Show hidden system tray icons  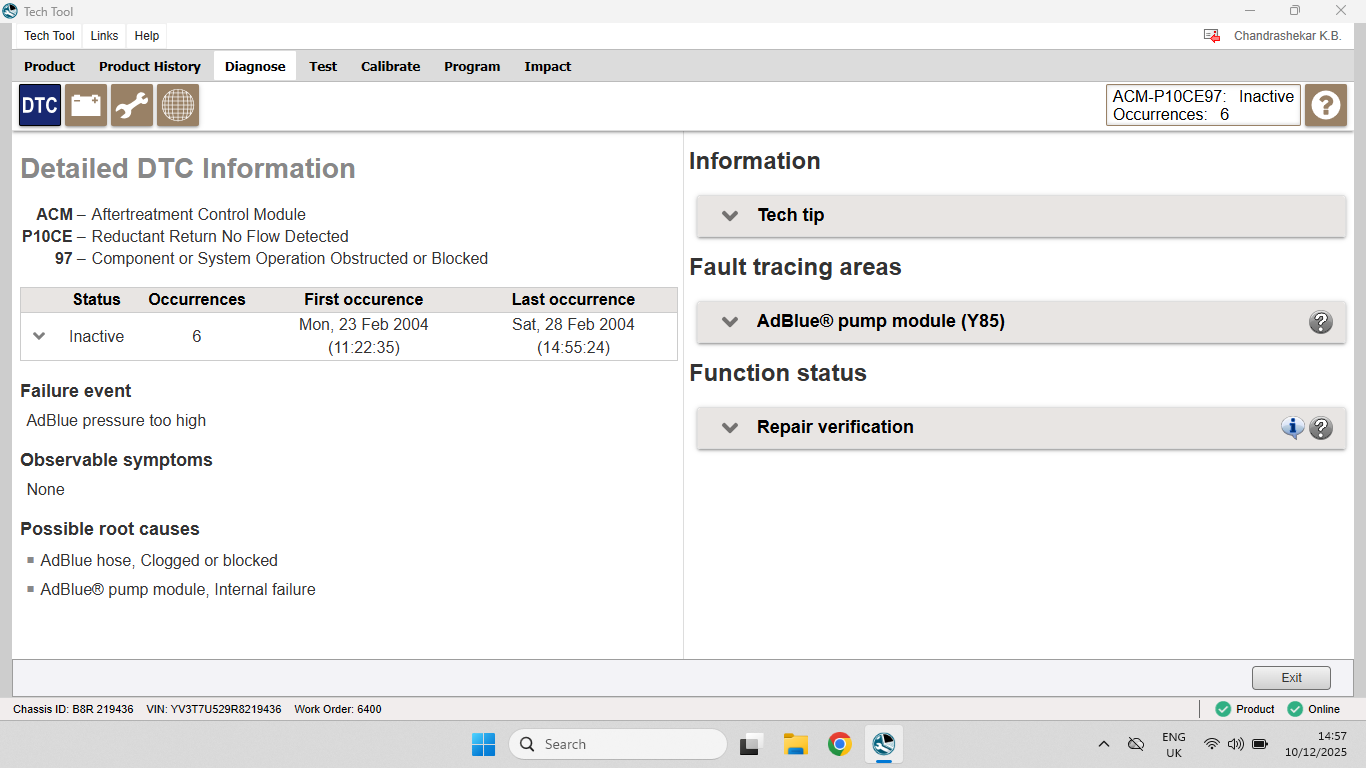1104,744
